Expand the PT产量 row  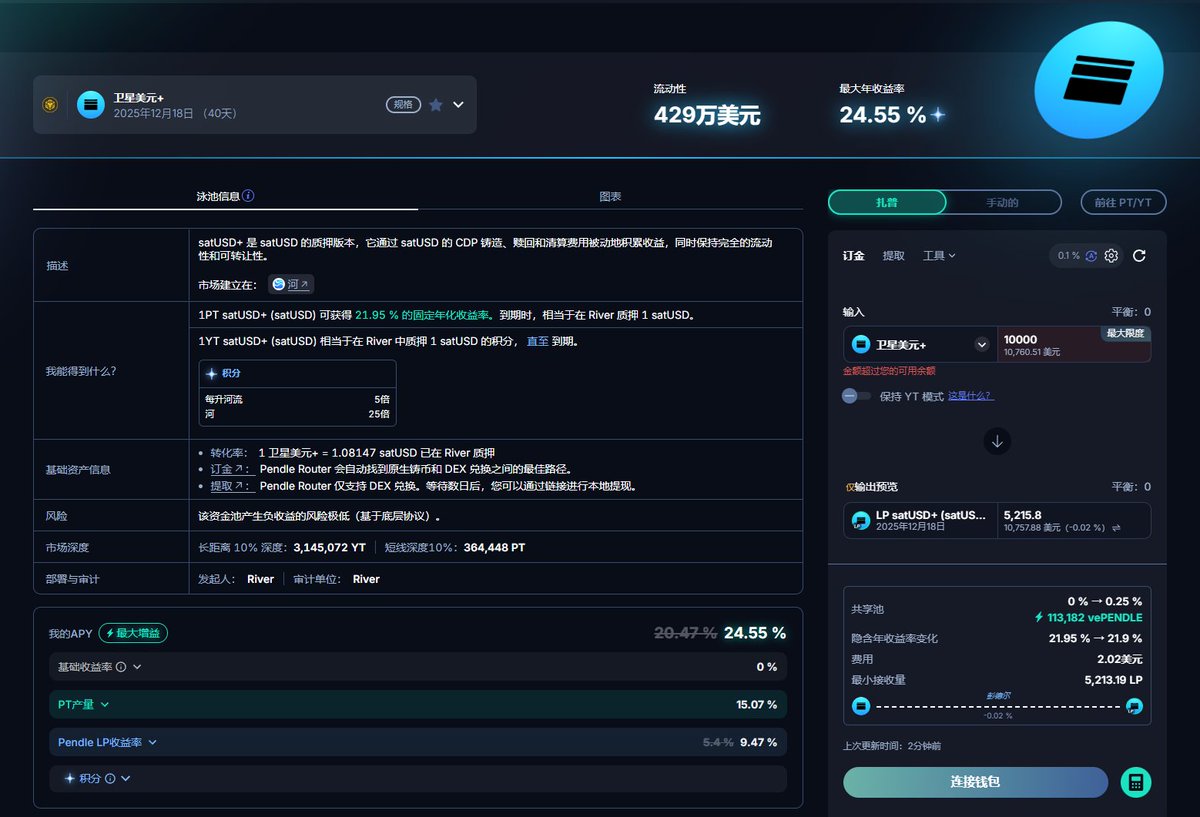[418, 704]
